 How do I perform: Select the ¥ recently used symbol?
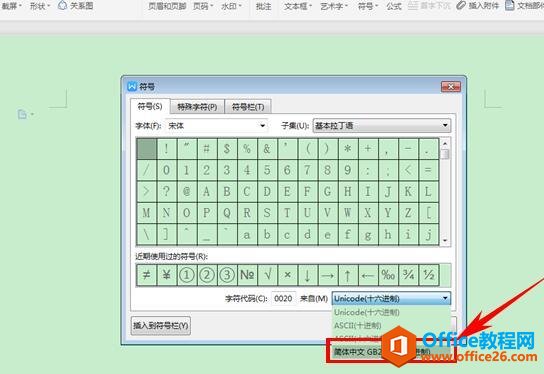click(167, 275)
